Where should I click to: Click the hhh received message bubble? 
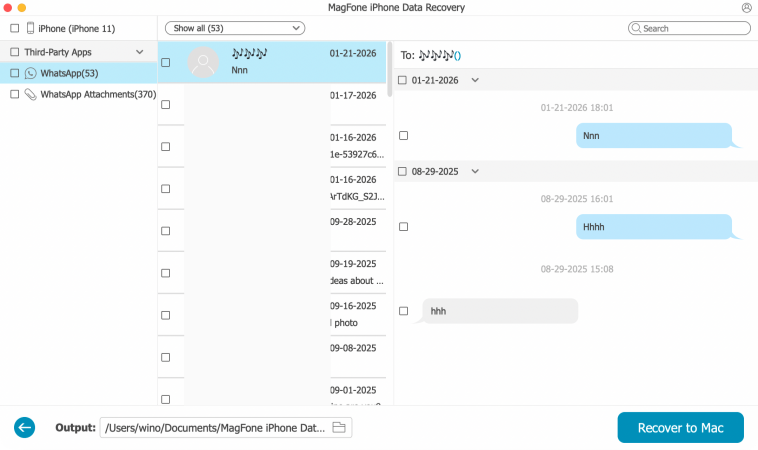pos(500,311)
